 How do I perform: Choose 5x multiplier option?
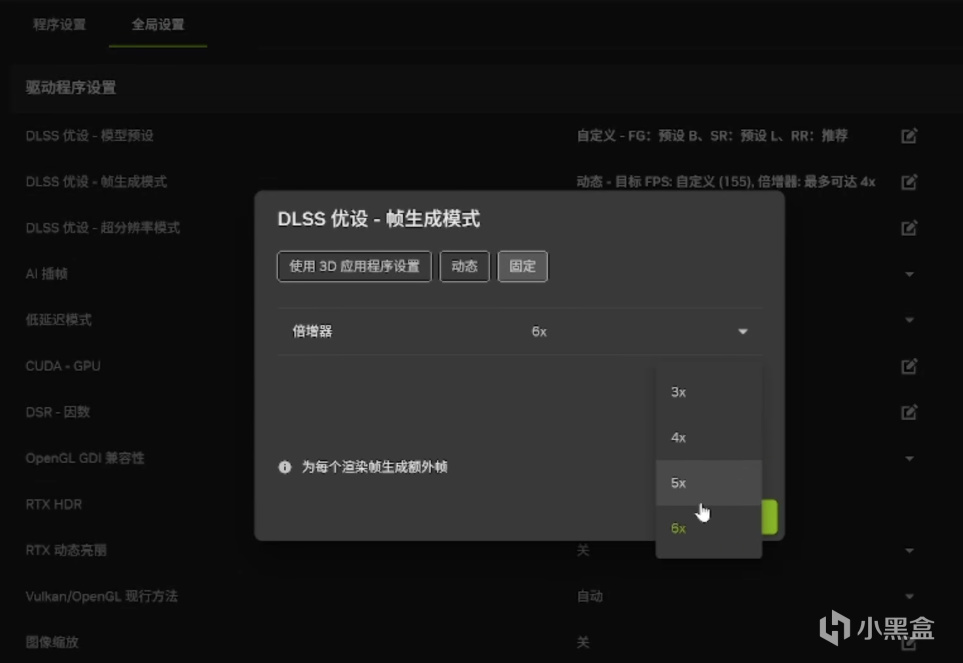tap(709, 483)
